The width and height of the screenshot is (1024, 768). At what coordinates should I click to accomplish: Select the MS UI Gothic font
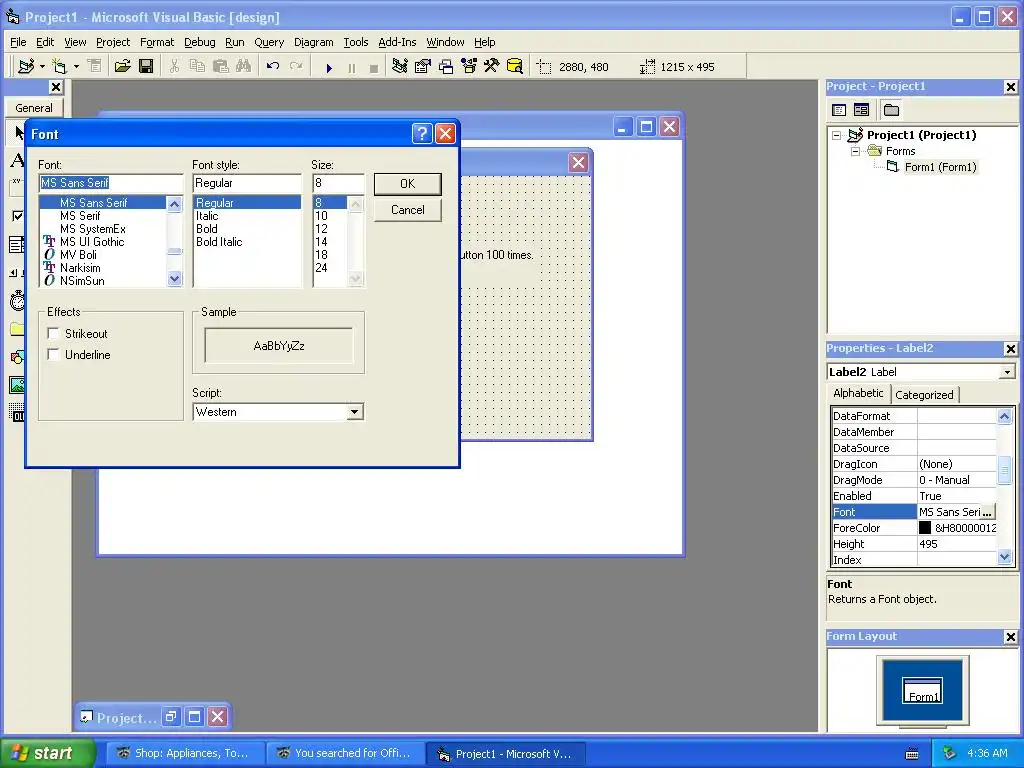pos(91,242)
